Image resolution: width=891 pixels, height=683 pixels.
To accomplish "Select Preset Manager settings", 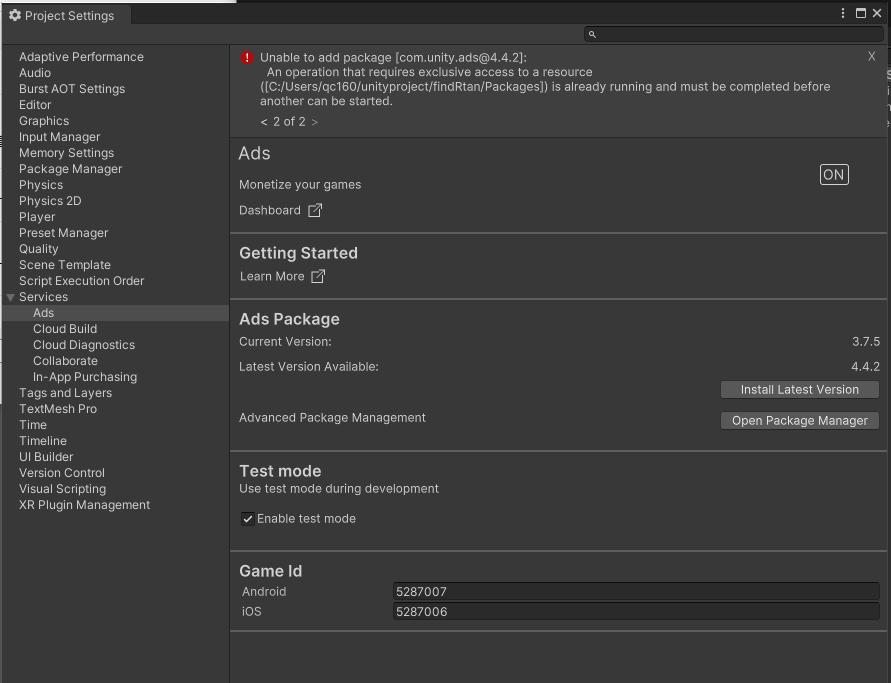I will pyautogui.click(x=63, y=233).
